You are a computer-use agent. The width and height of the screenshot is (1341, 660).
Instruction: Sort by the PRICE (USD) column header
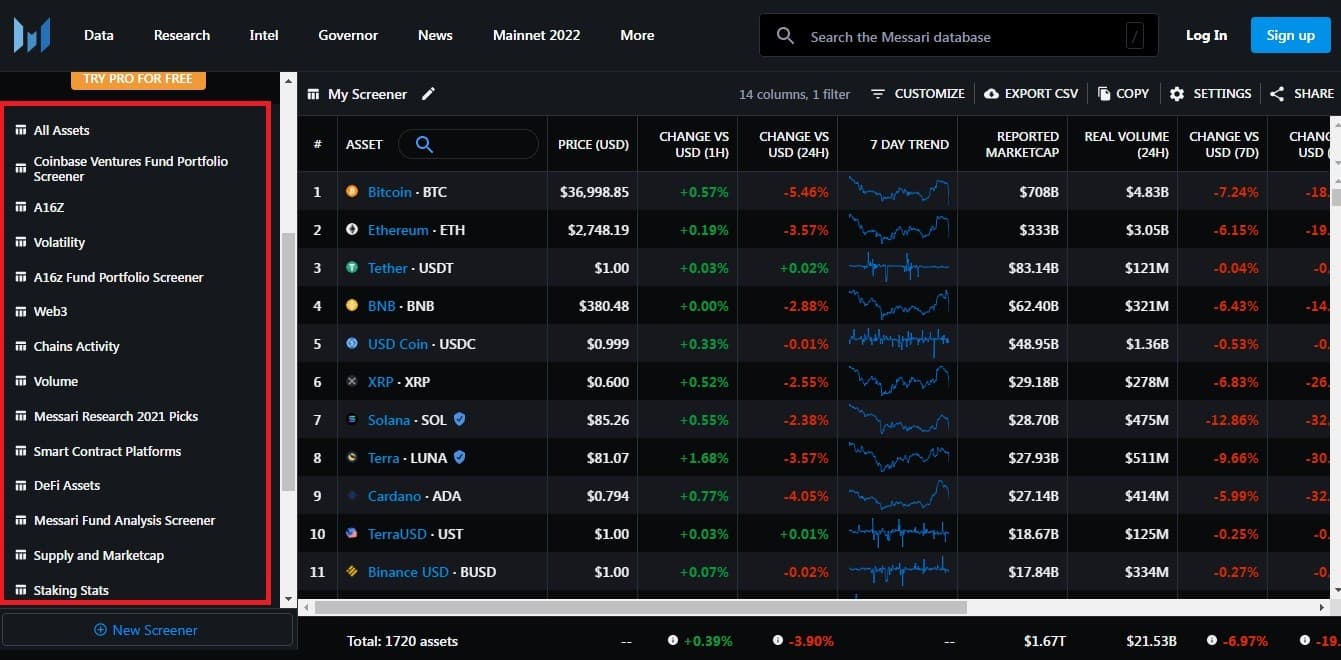(x=593, y=144)
